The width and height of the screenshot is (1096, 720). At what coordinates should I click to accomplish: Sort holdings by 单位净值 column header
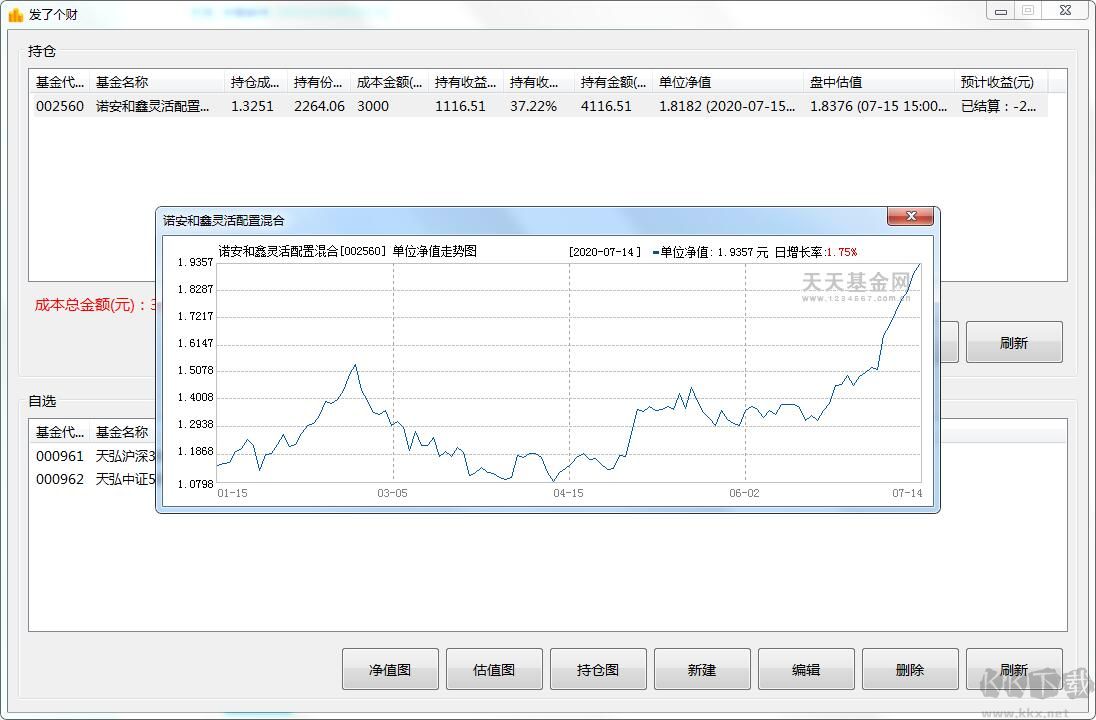726,82
